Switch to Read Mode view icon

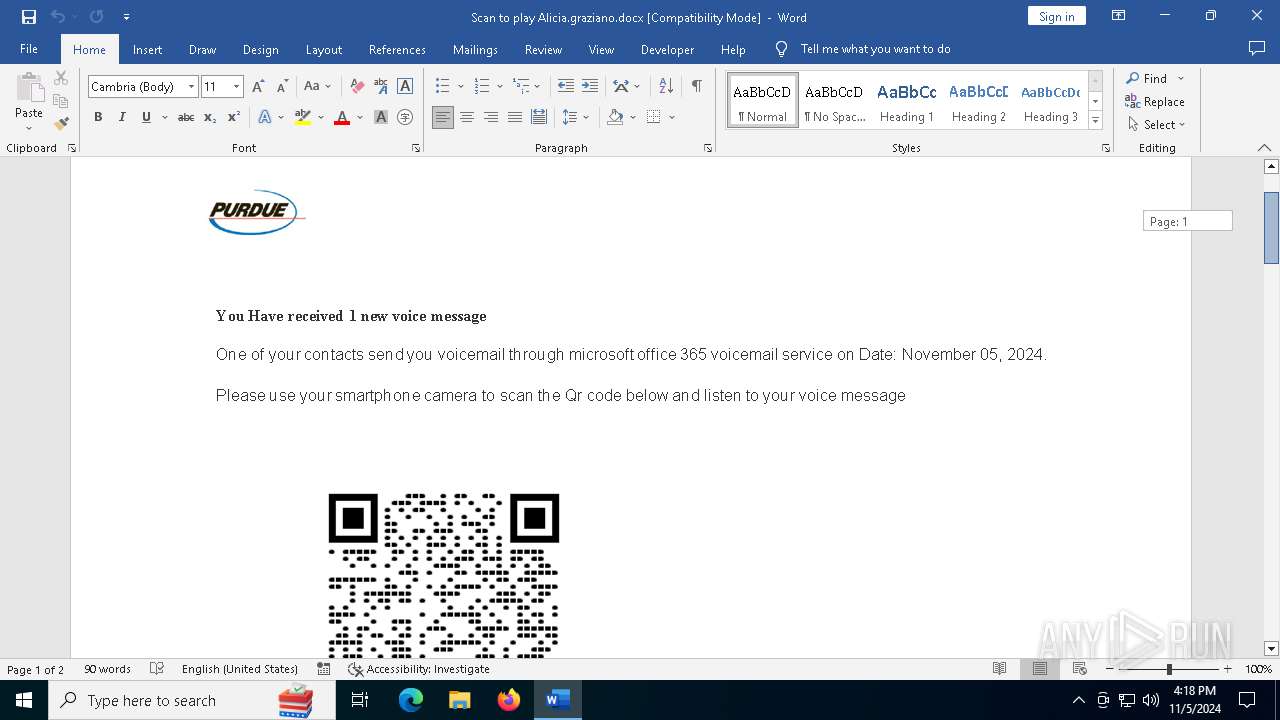click(x=999, y=669)
